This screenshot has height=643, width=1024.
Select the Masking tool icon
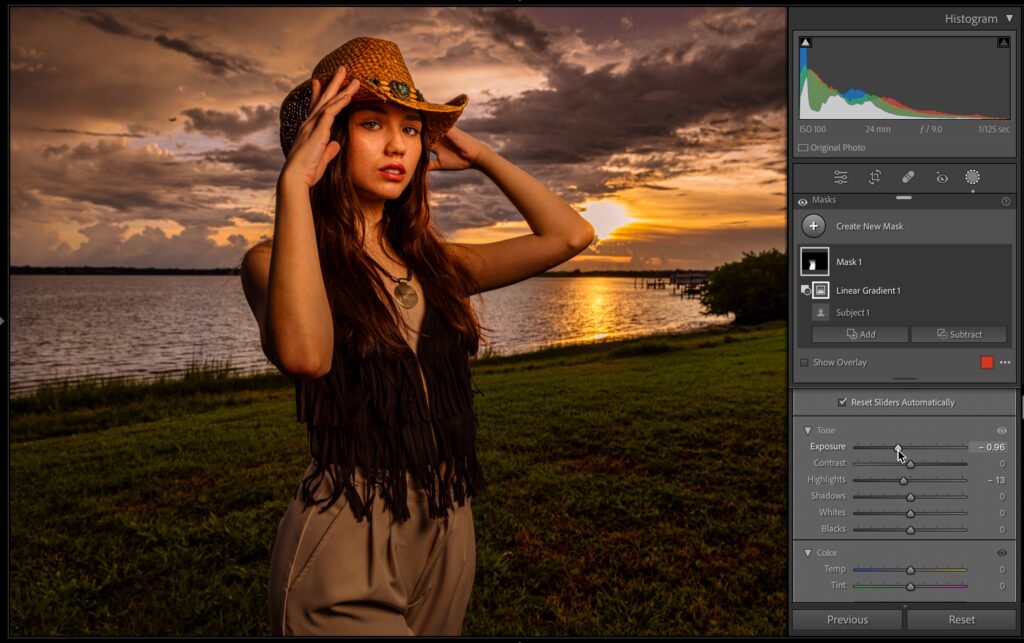(972, 177)
